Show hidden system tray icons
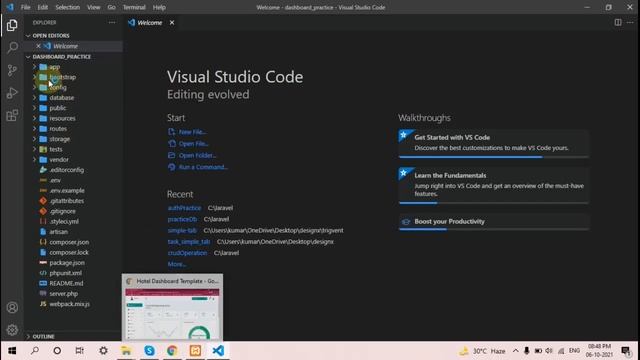 (x=516, y=351)
